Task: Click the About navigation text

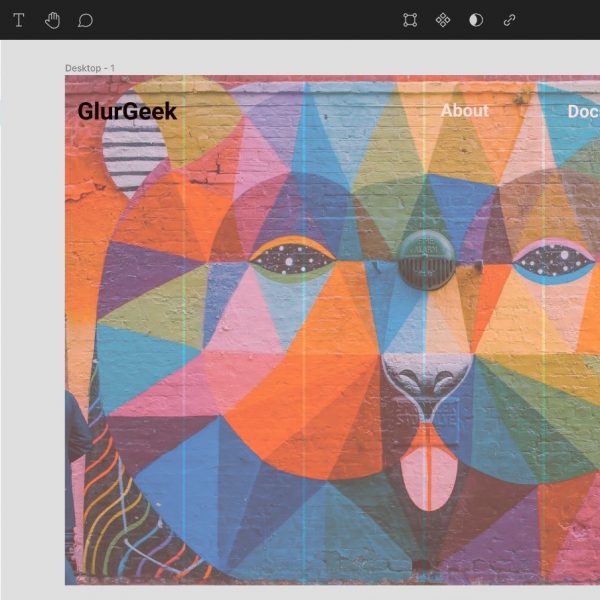Action: click(465, 110)
